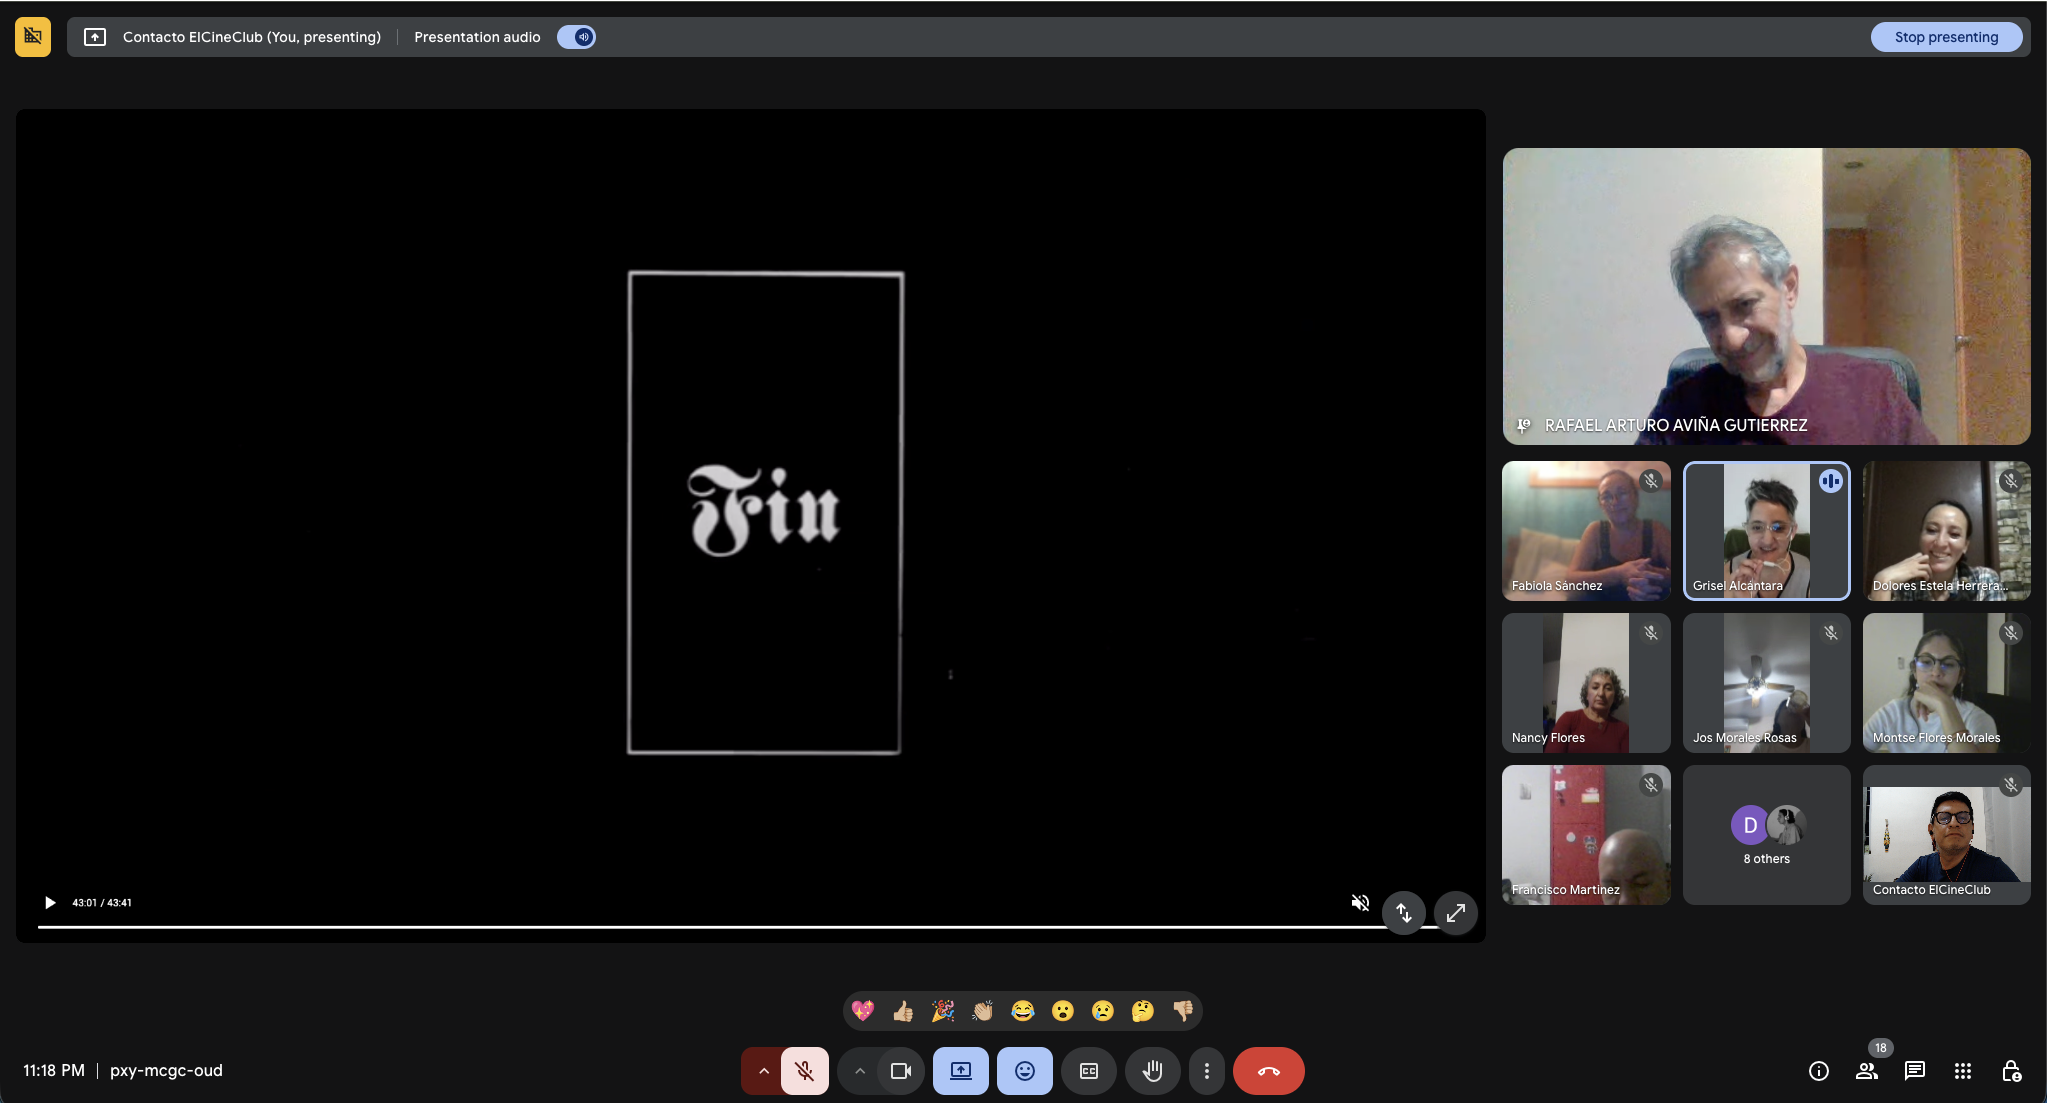Open meeting details info panel
The height and width of the screenshot is (1103, 2047).
pyautogui.click(x=1817, y=1071)
